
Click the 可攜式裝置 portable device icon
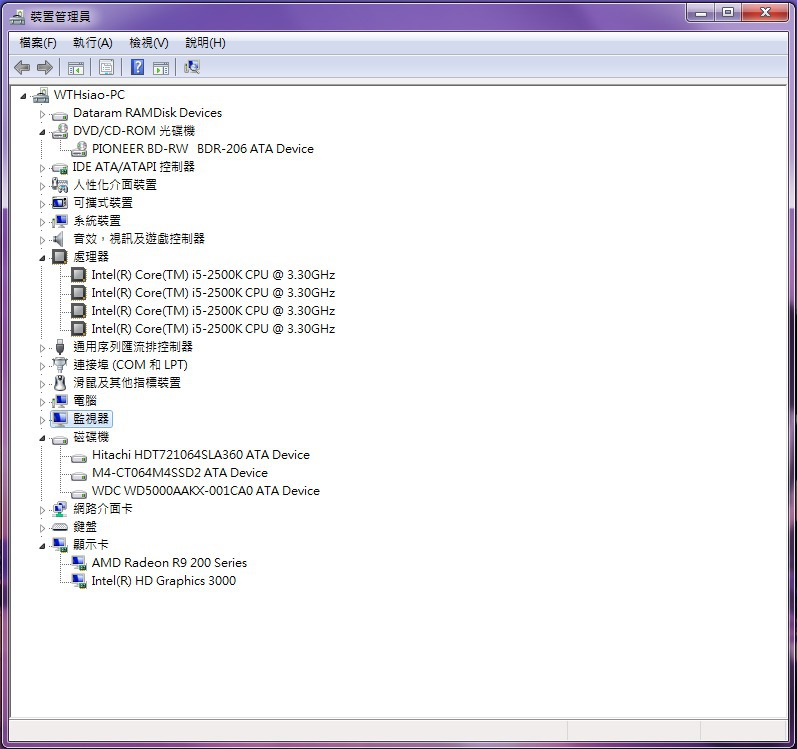point(59,203)
